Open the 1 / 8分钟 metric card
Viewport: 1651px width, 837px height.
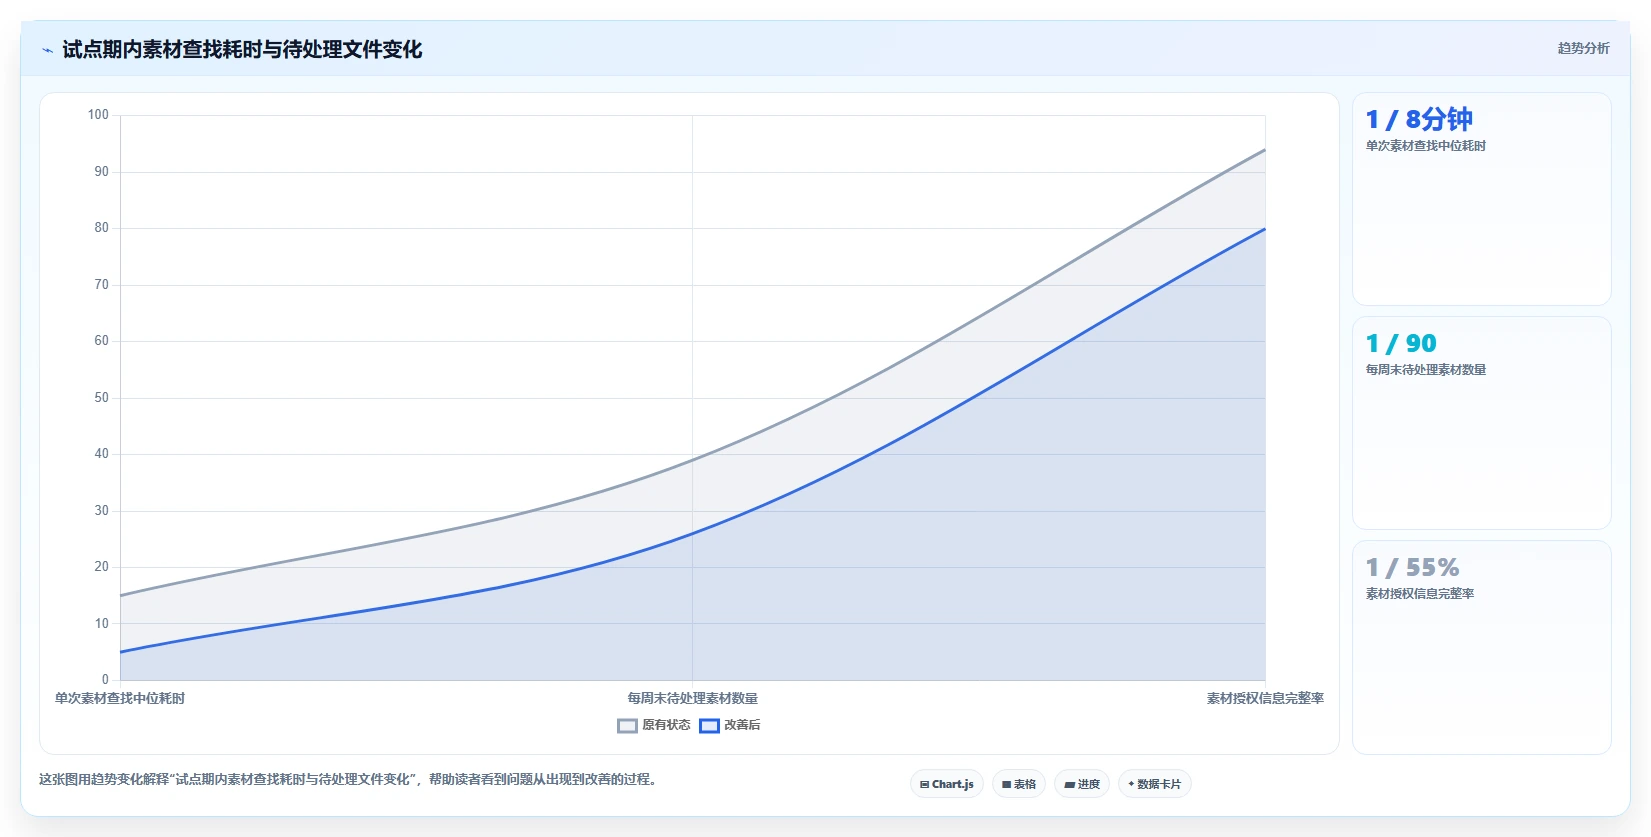pyautogui.click(x=1482, y=199)
